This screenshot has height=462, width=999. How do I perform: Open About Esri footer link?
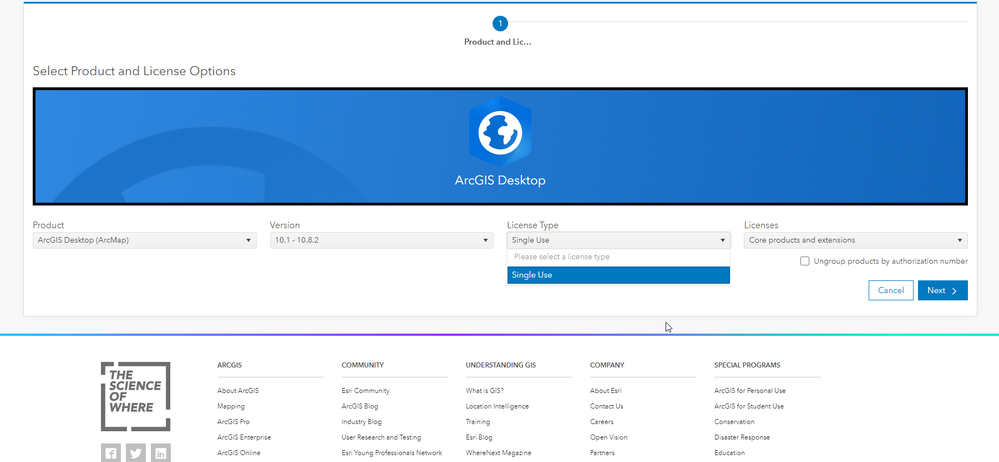tap(606, 391)
